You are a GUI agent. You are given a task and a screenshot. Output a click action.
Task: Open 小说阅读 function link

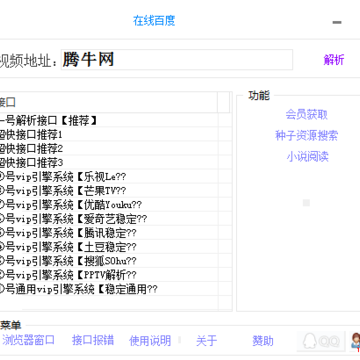coord(307,156)
